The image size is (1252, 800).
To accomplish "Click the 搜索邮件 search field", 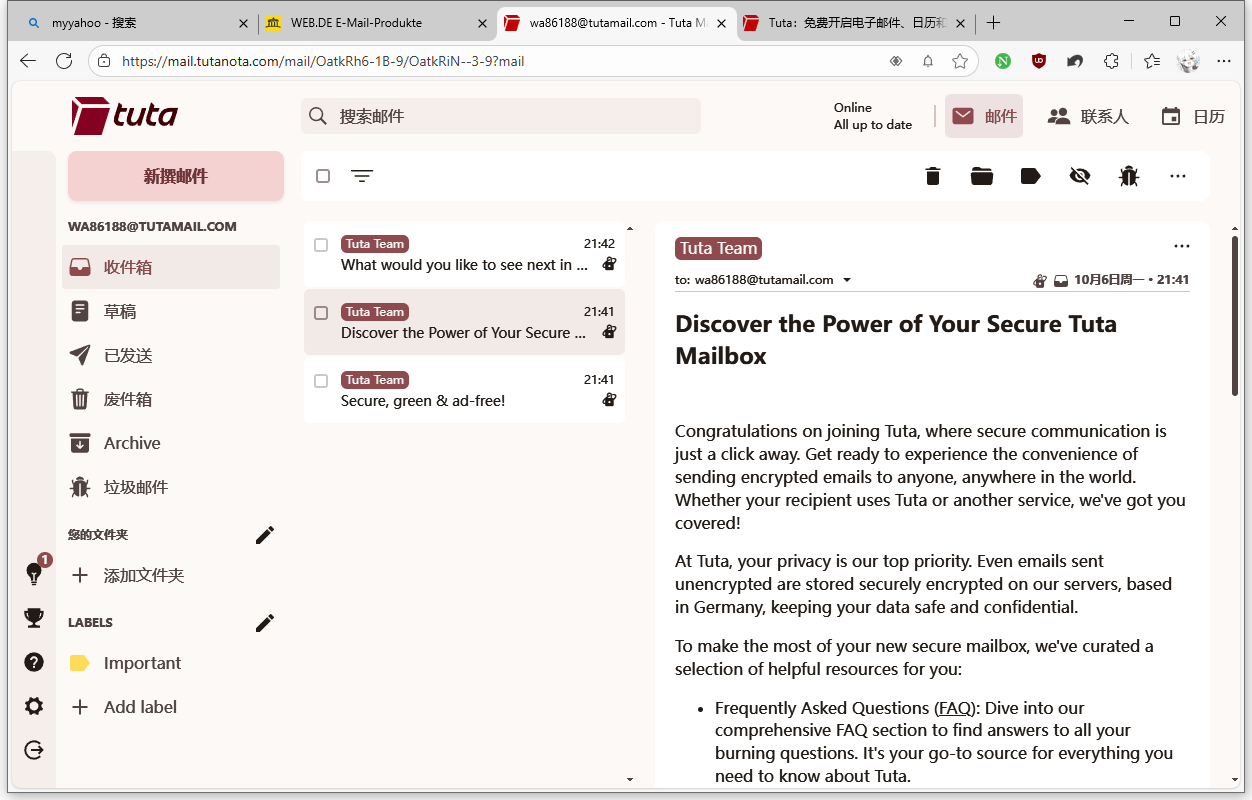I will (x=500, y=116).
